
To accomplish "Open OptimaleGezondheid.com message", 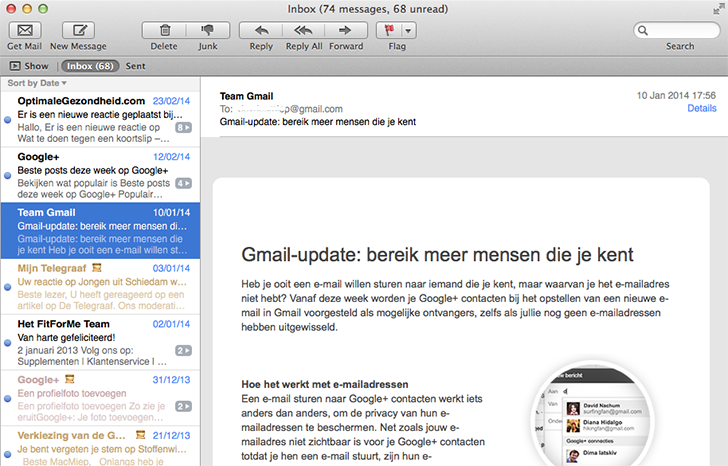I will click(x=100, y=119).
